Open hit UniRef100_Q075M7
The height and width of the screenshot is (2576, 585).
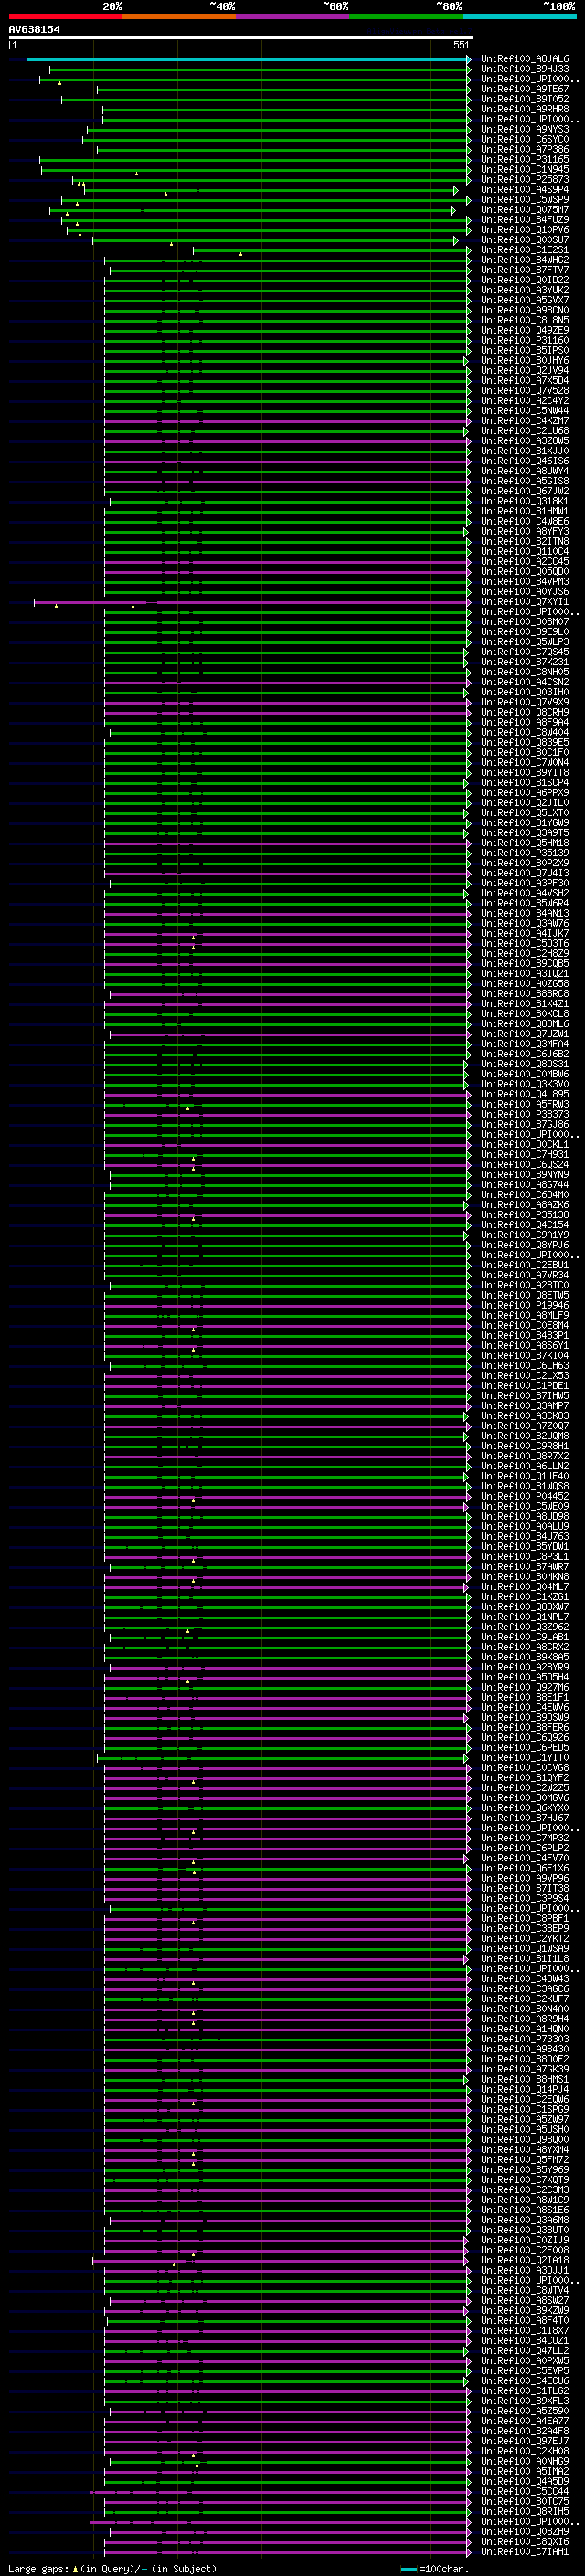point(524,209)
